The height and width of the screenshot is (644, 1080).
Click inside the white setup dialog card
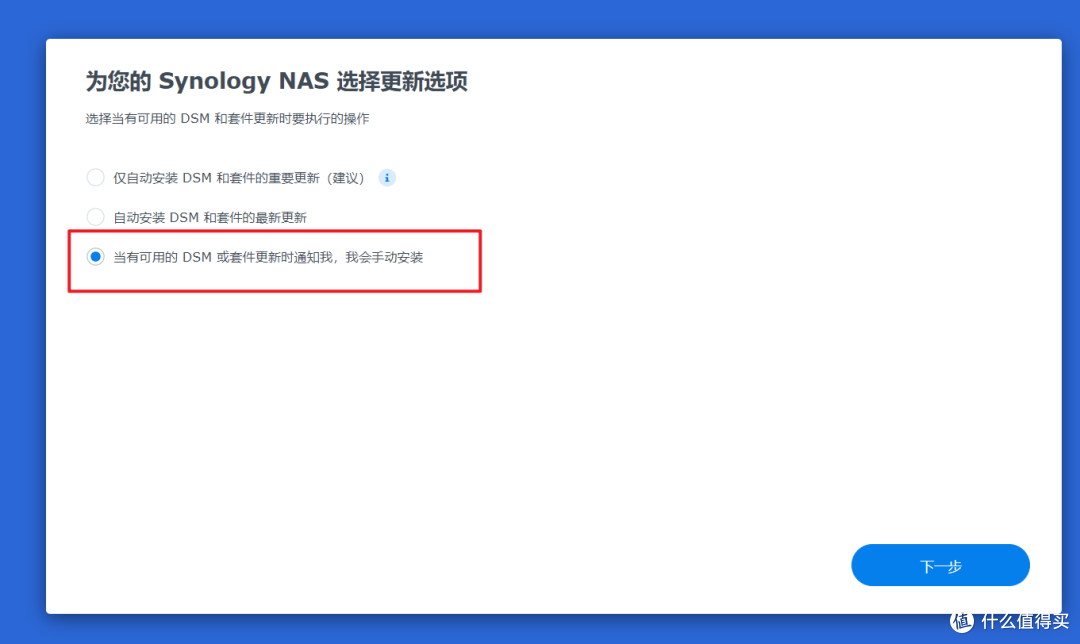(550, 400)
